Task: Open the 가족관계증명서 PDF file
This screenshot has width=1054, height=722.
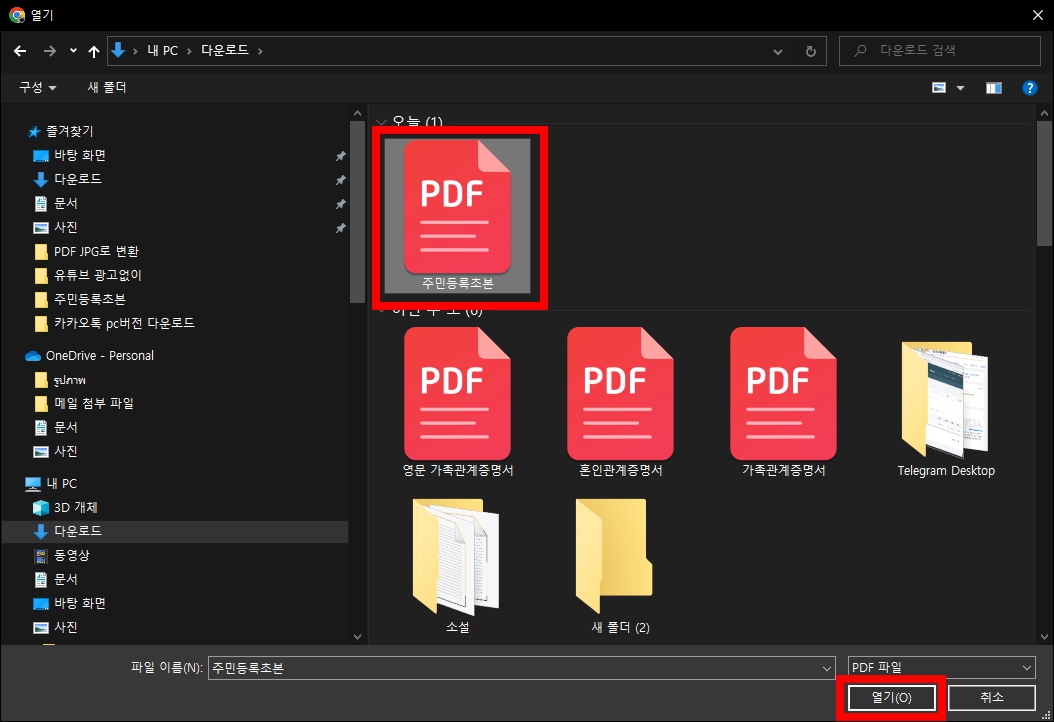Action: point(783,393)
